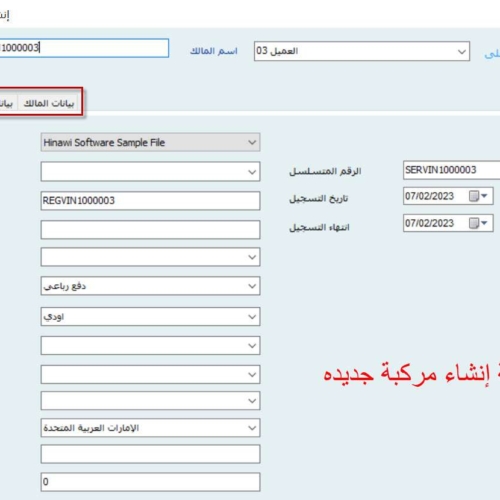
Task: Focus the field containing 1000003 at top
Action: tap(84, 48)
